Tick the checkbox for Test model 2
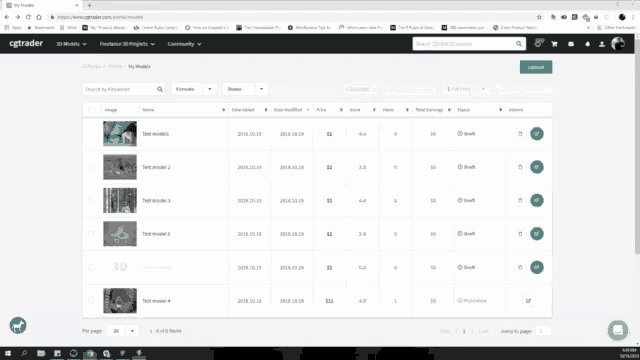The width and height of the screenshot is (640, 360). pos(91,167)
